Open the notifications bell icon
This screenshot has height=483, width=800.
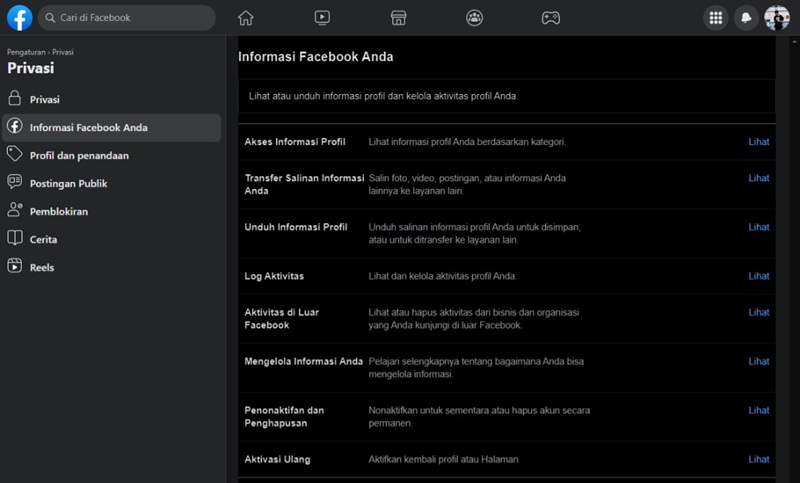click(x=746, y=17)
